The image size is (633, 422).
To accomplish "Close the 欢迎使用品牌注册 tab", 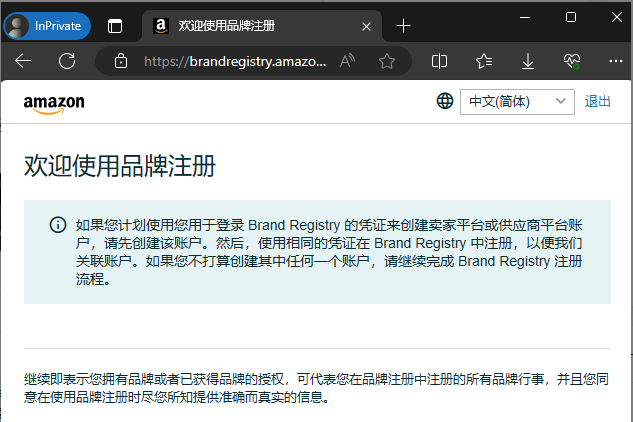I will tap(366, 27).
